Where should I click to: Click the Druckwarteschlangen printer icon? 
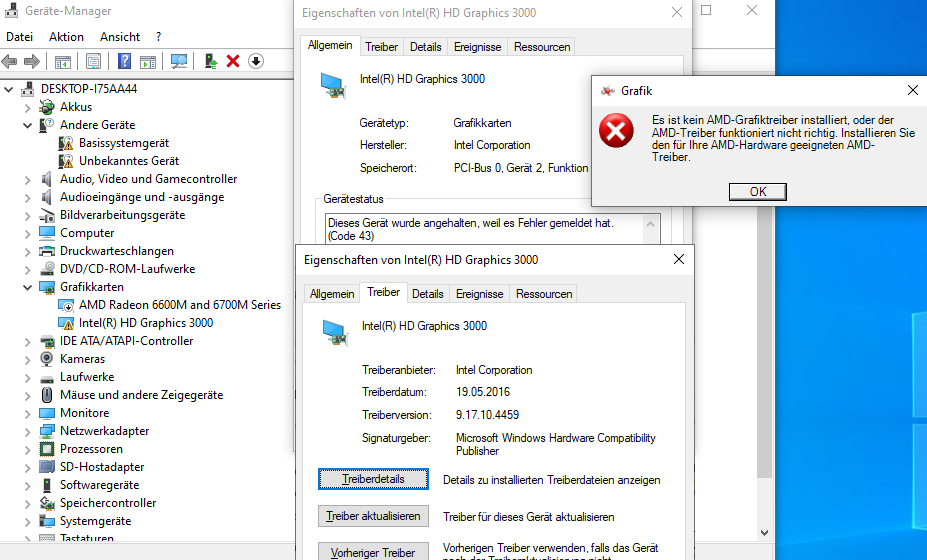point(47,251)
